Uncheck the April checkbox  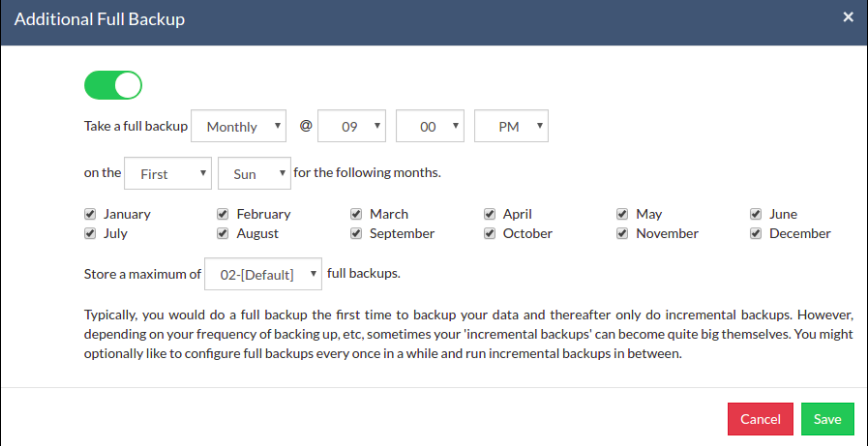pos(489,214)
